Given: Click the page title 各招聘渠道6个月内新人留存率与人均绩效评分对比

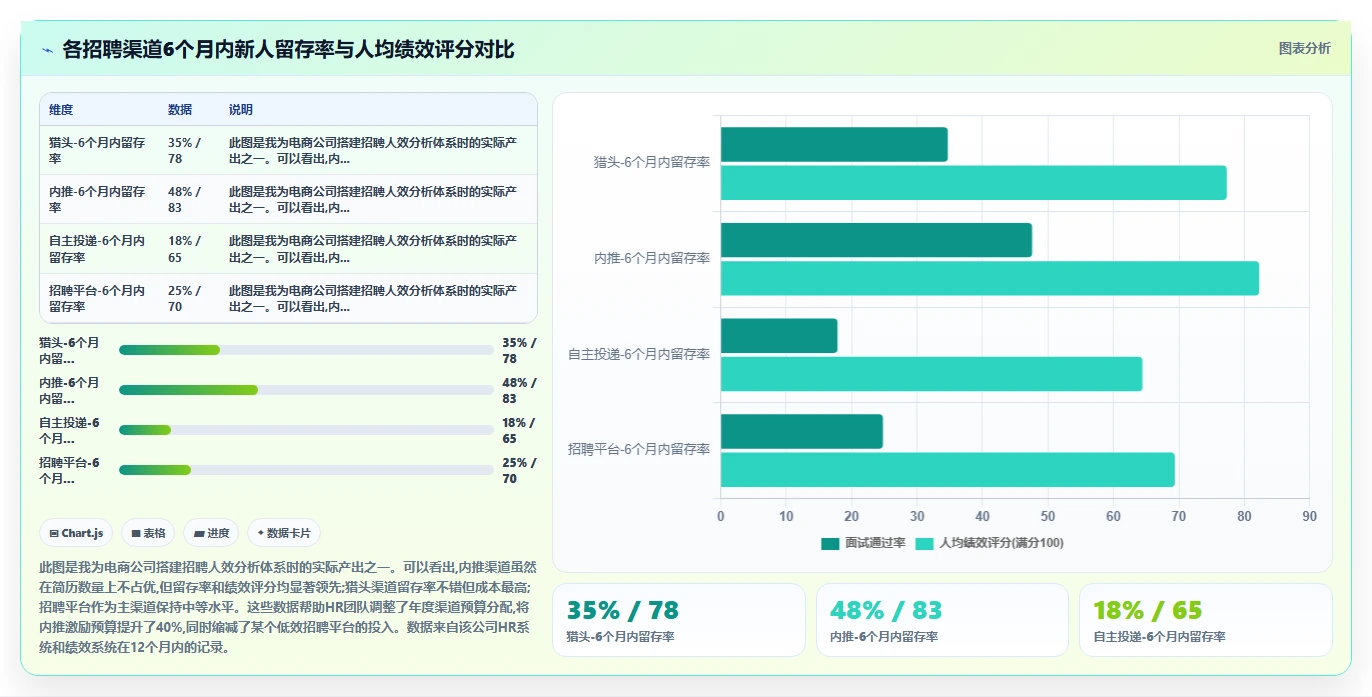Looking at the screenshot, I should pyautogui.click(x=288, y=49).
